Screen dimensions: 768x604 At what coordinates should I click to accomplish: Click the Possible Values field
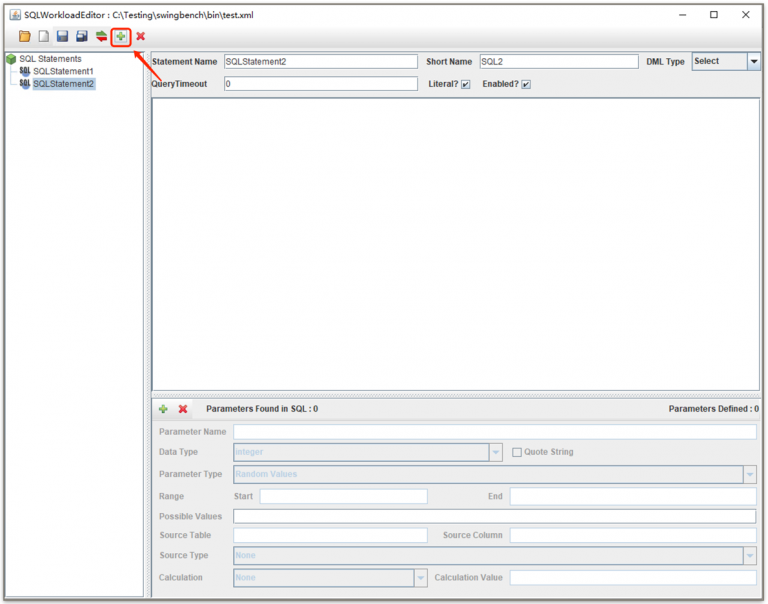coord(495,516)
